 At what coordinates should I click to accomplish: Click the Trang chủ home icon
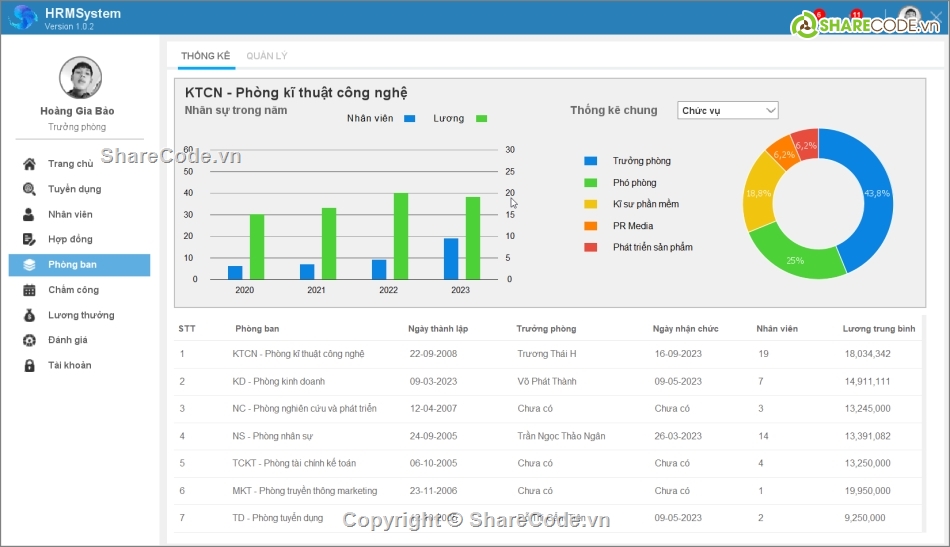29,164
